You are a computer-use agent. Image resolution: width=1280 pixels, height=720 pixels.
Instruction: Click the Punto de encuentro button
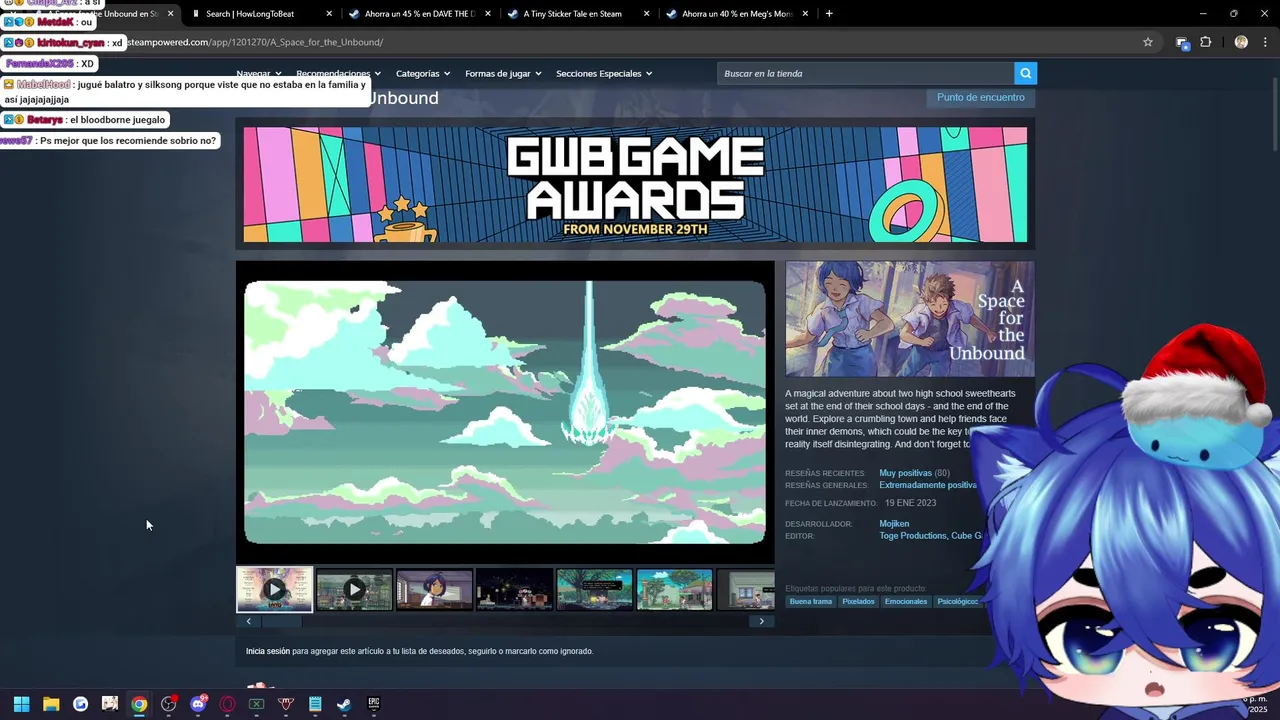coord(980,98)
